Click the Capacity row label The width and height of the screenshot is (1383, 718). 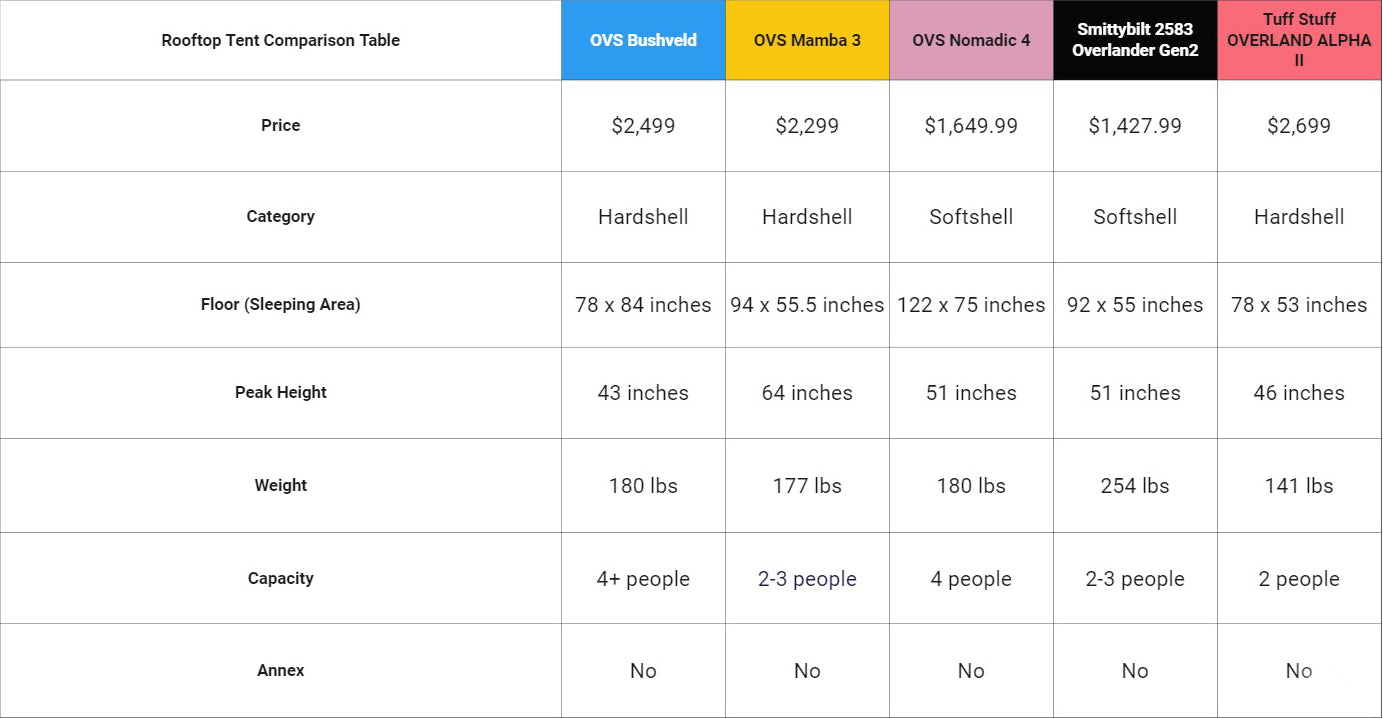pos(281,578)
